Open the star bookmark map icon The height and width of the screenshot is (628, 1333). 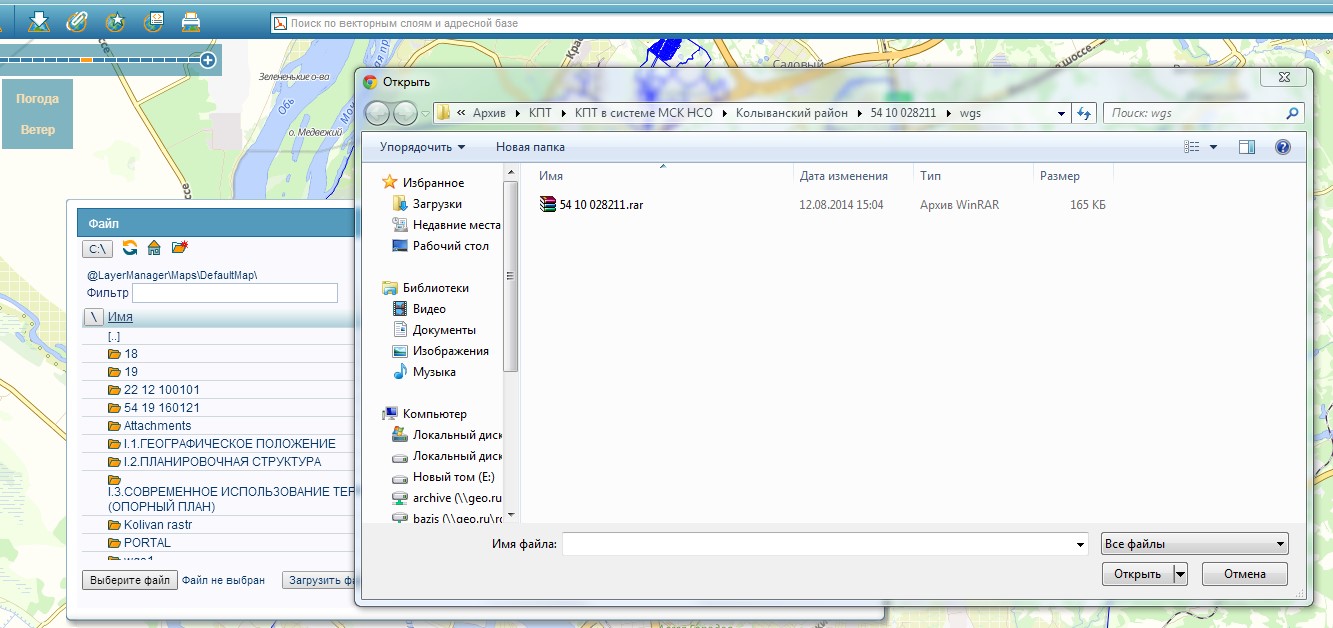click(x=115, y=21)
